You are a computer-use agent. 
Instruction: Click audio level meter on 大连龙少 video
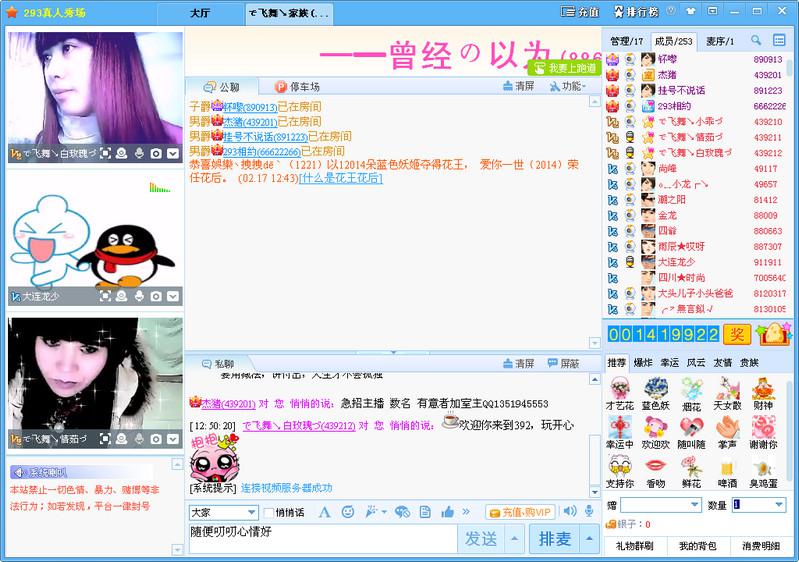[159, 188]
